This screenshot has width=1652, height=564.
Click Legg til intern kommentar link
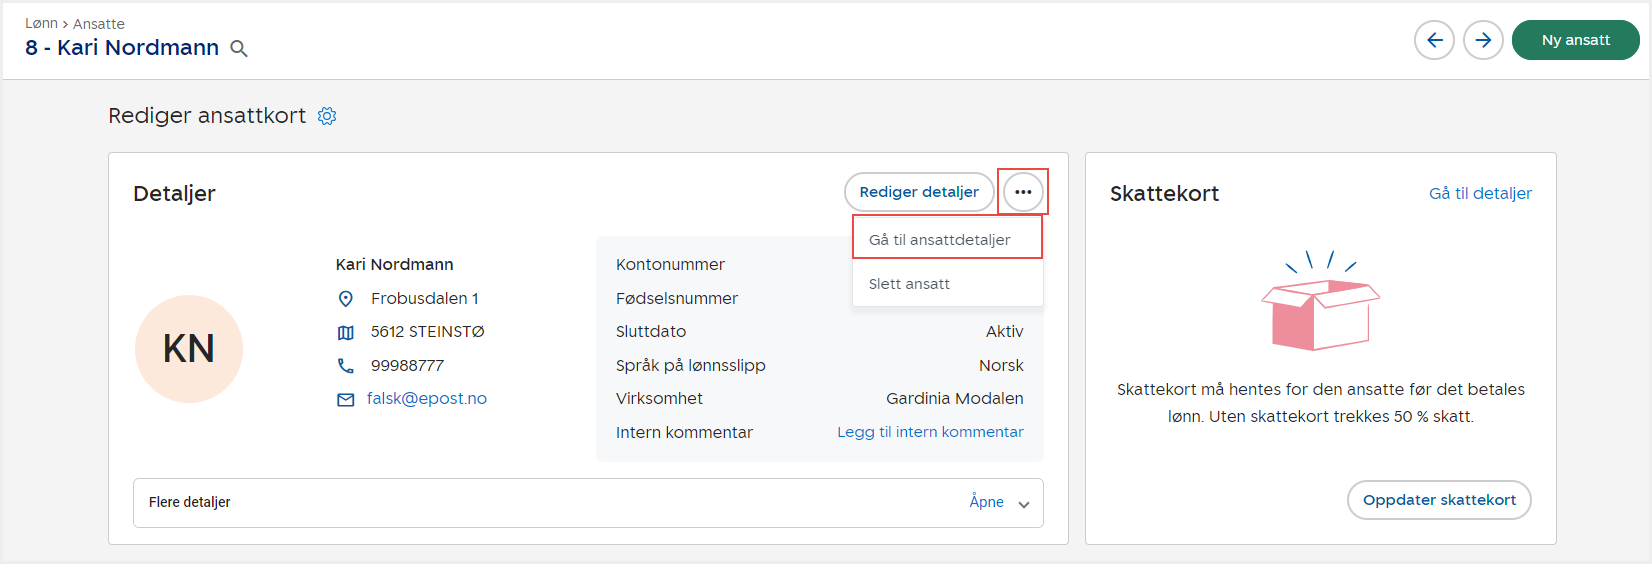click(930, 432)
